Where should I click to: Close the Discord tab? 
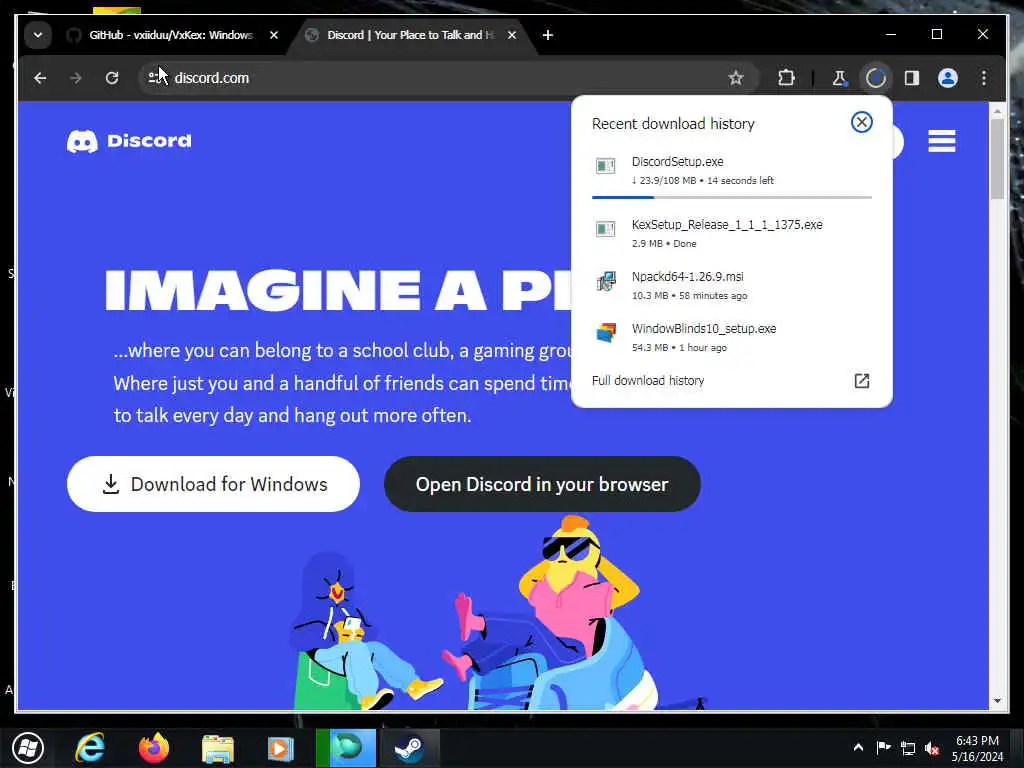pos(512,35)
